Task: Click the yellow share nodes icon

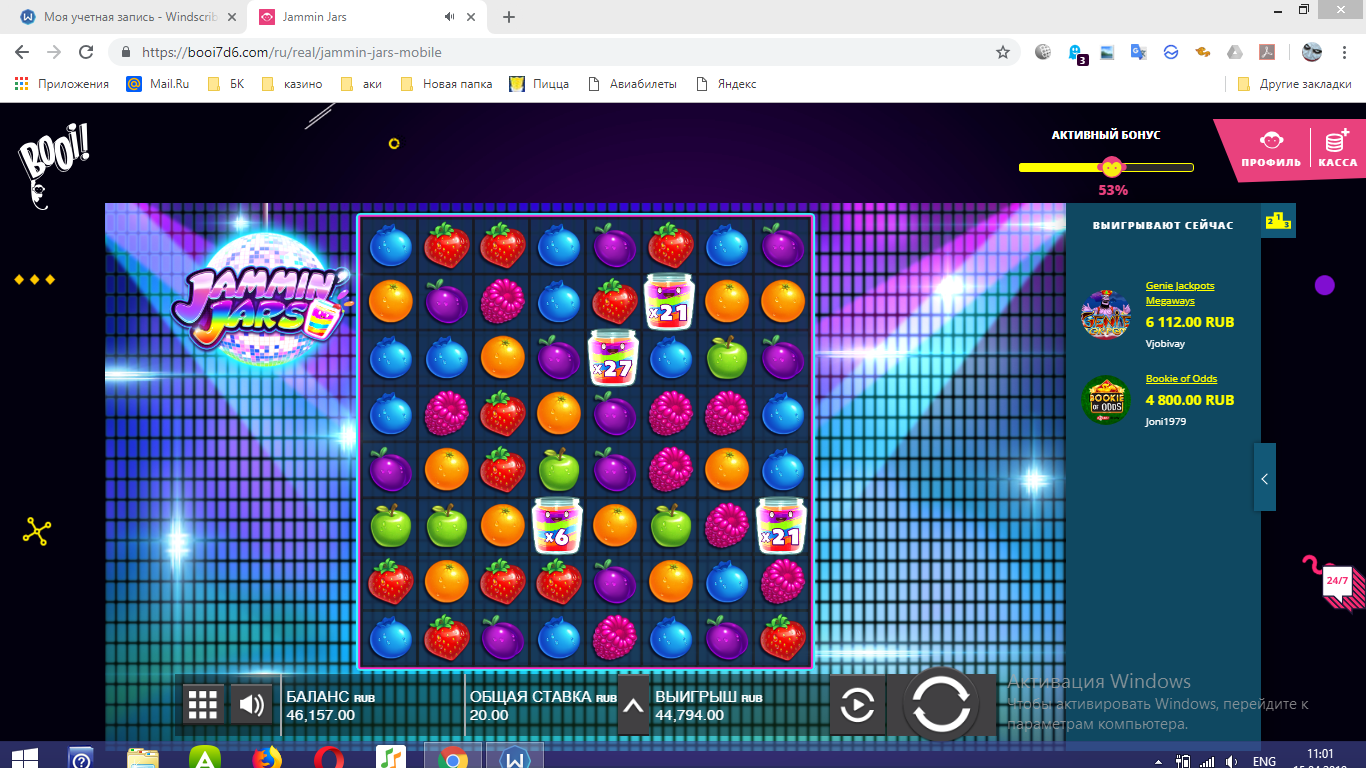Action: [37, 531]
